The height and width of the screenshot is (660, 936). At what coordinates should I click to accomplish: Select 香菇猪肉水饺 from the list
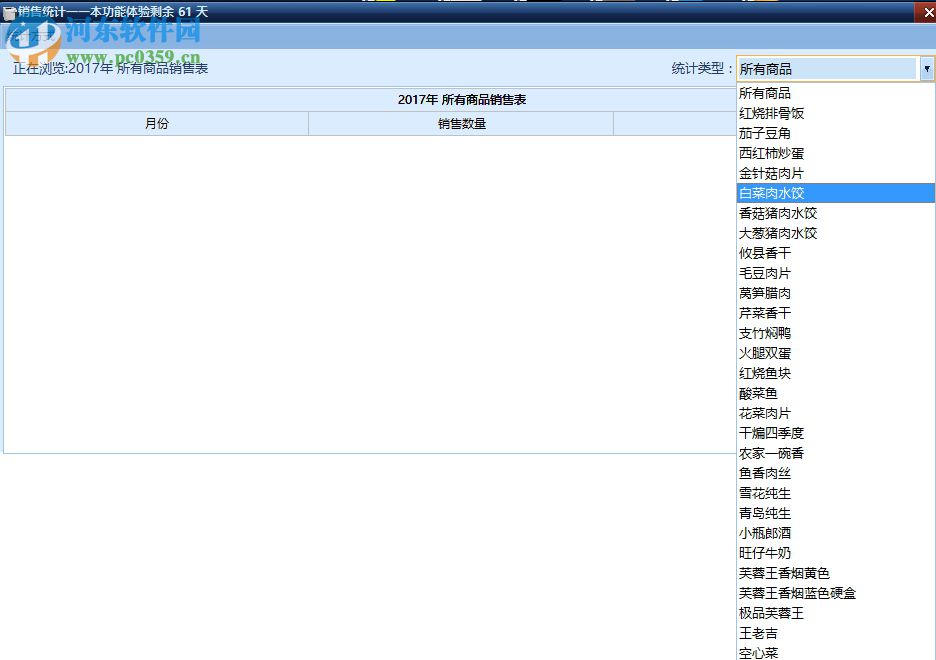pos(836,213)
